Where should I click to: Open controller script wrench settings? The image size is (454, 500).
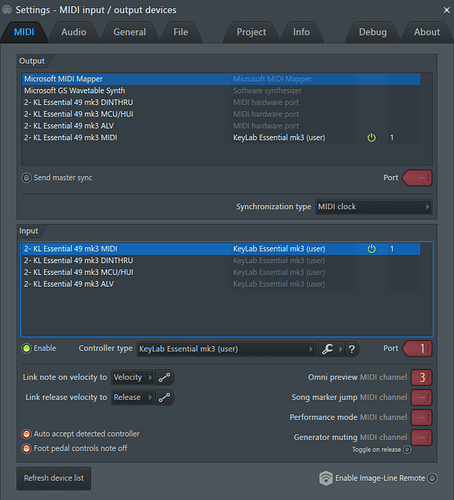coord(327,349)
